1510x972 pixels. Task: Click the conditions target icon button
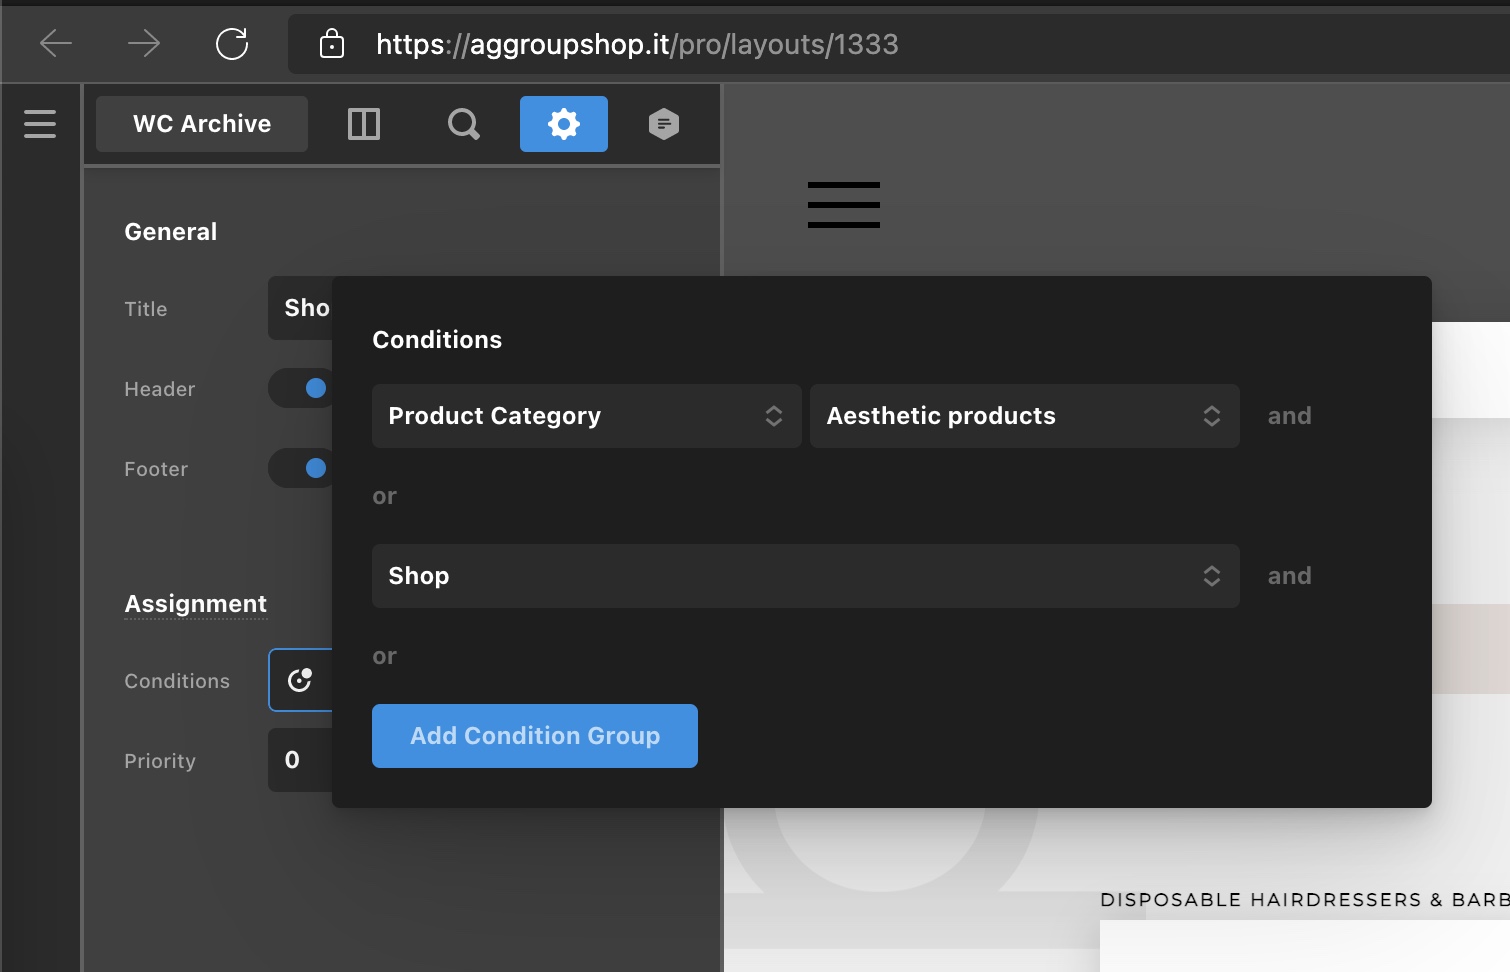(300, 680)
